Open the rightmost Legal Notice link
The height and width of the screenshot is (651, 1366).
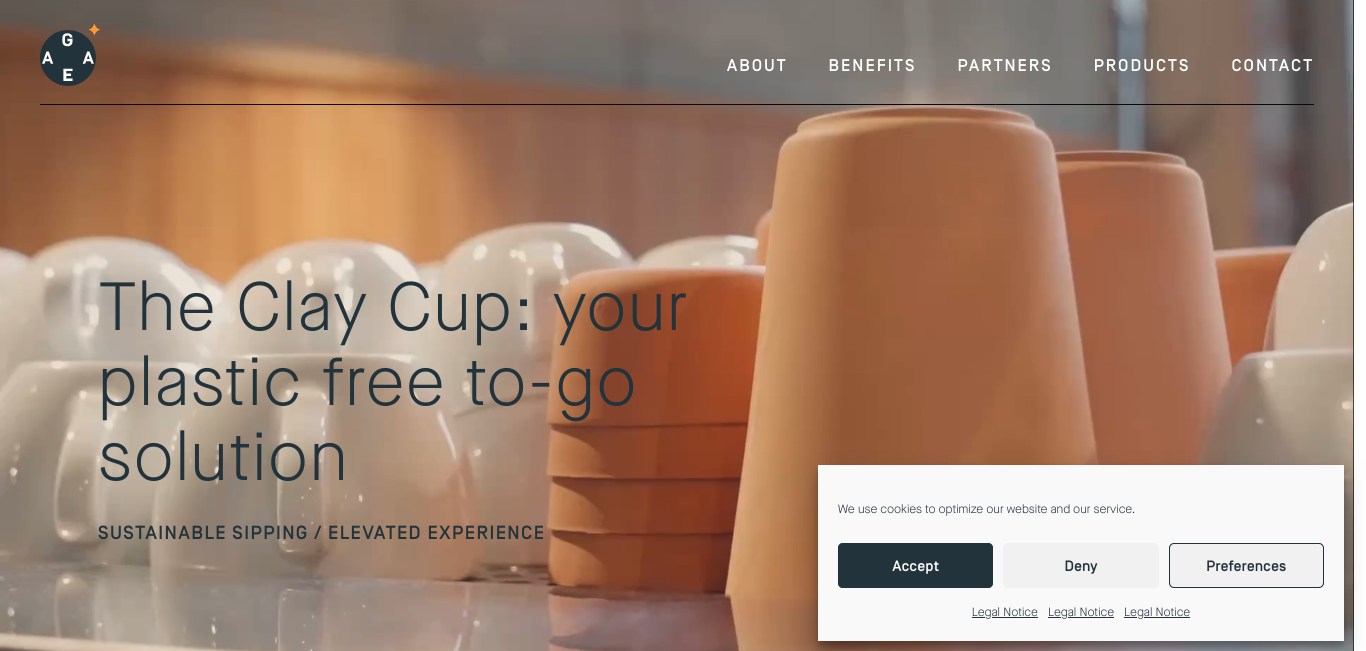click(x=1157, y=612)
